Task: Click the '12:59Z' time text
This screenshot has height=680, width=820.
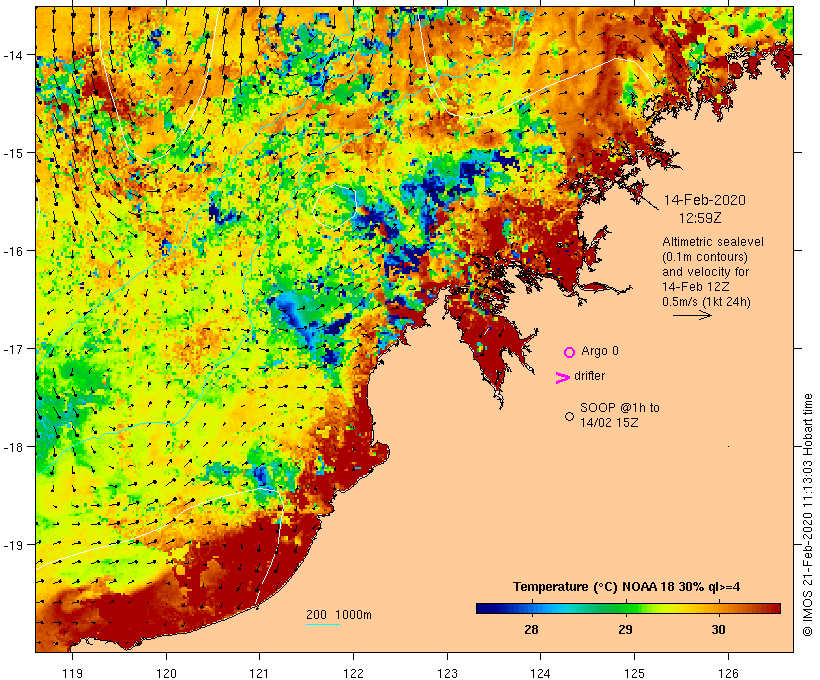Action: 700,218
